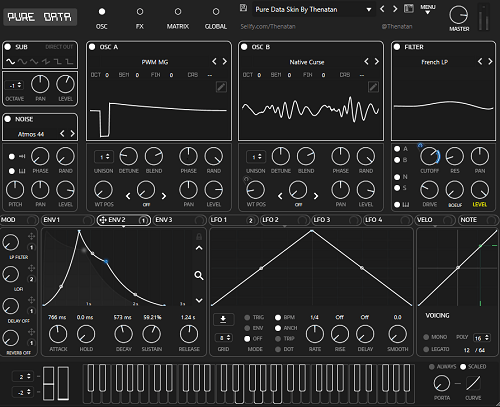The image size is (500, 407).
Task: Click drag-assign crosshair beside DELAY OFF knob
Action: pos(31,300)
